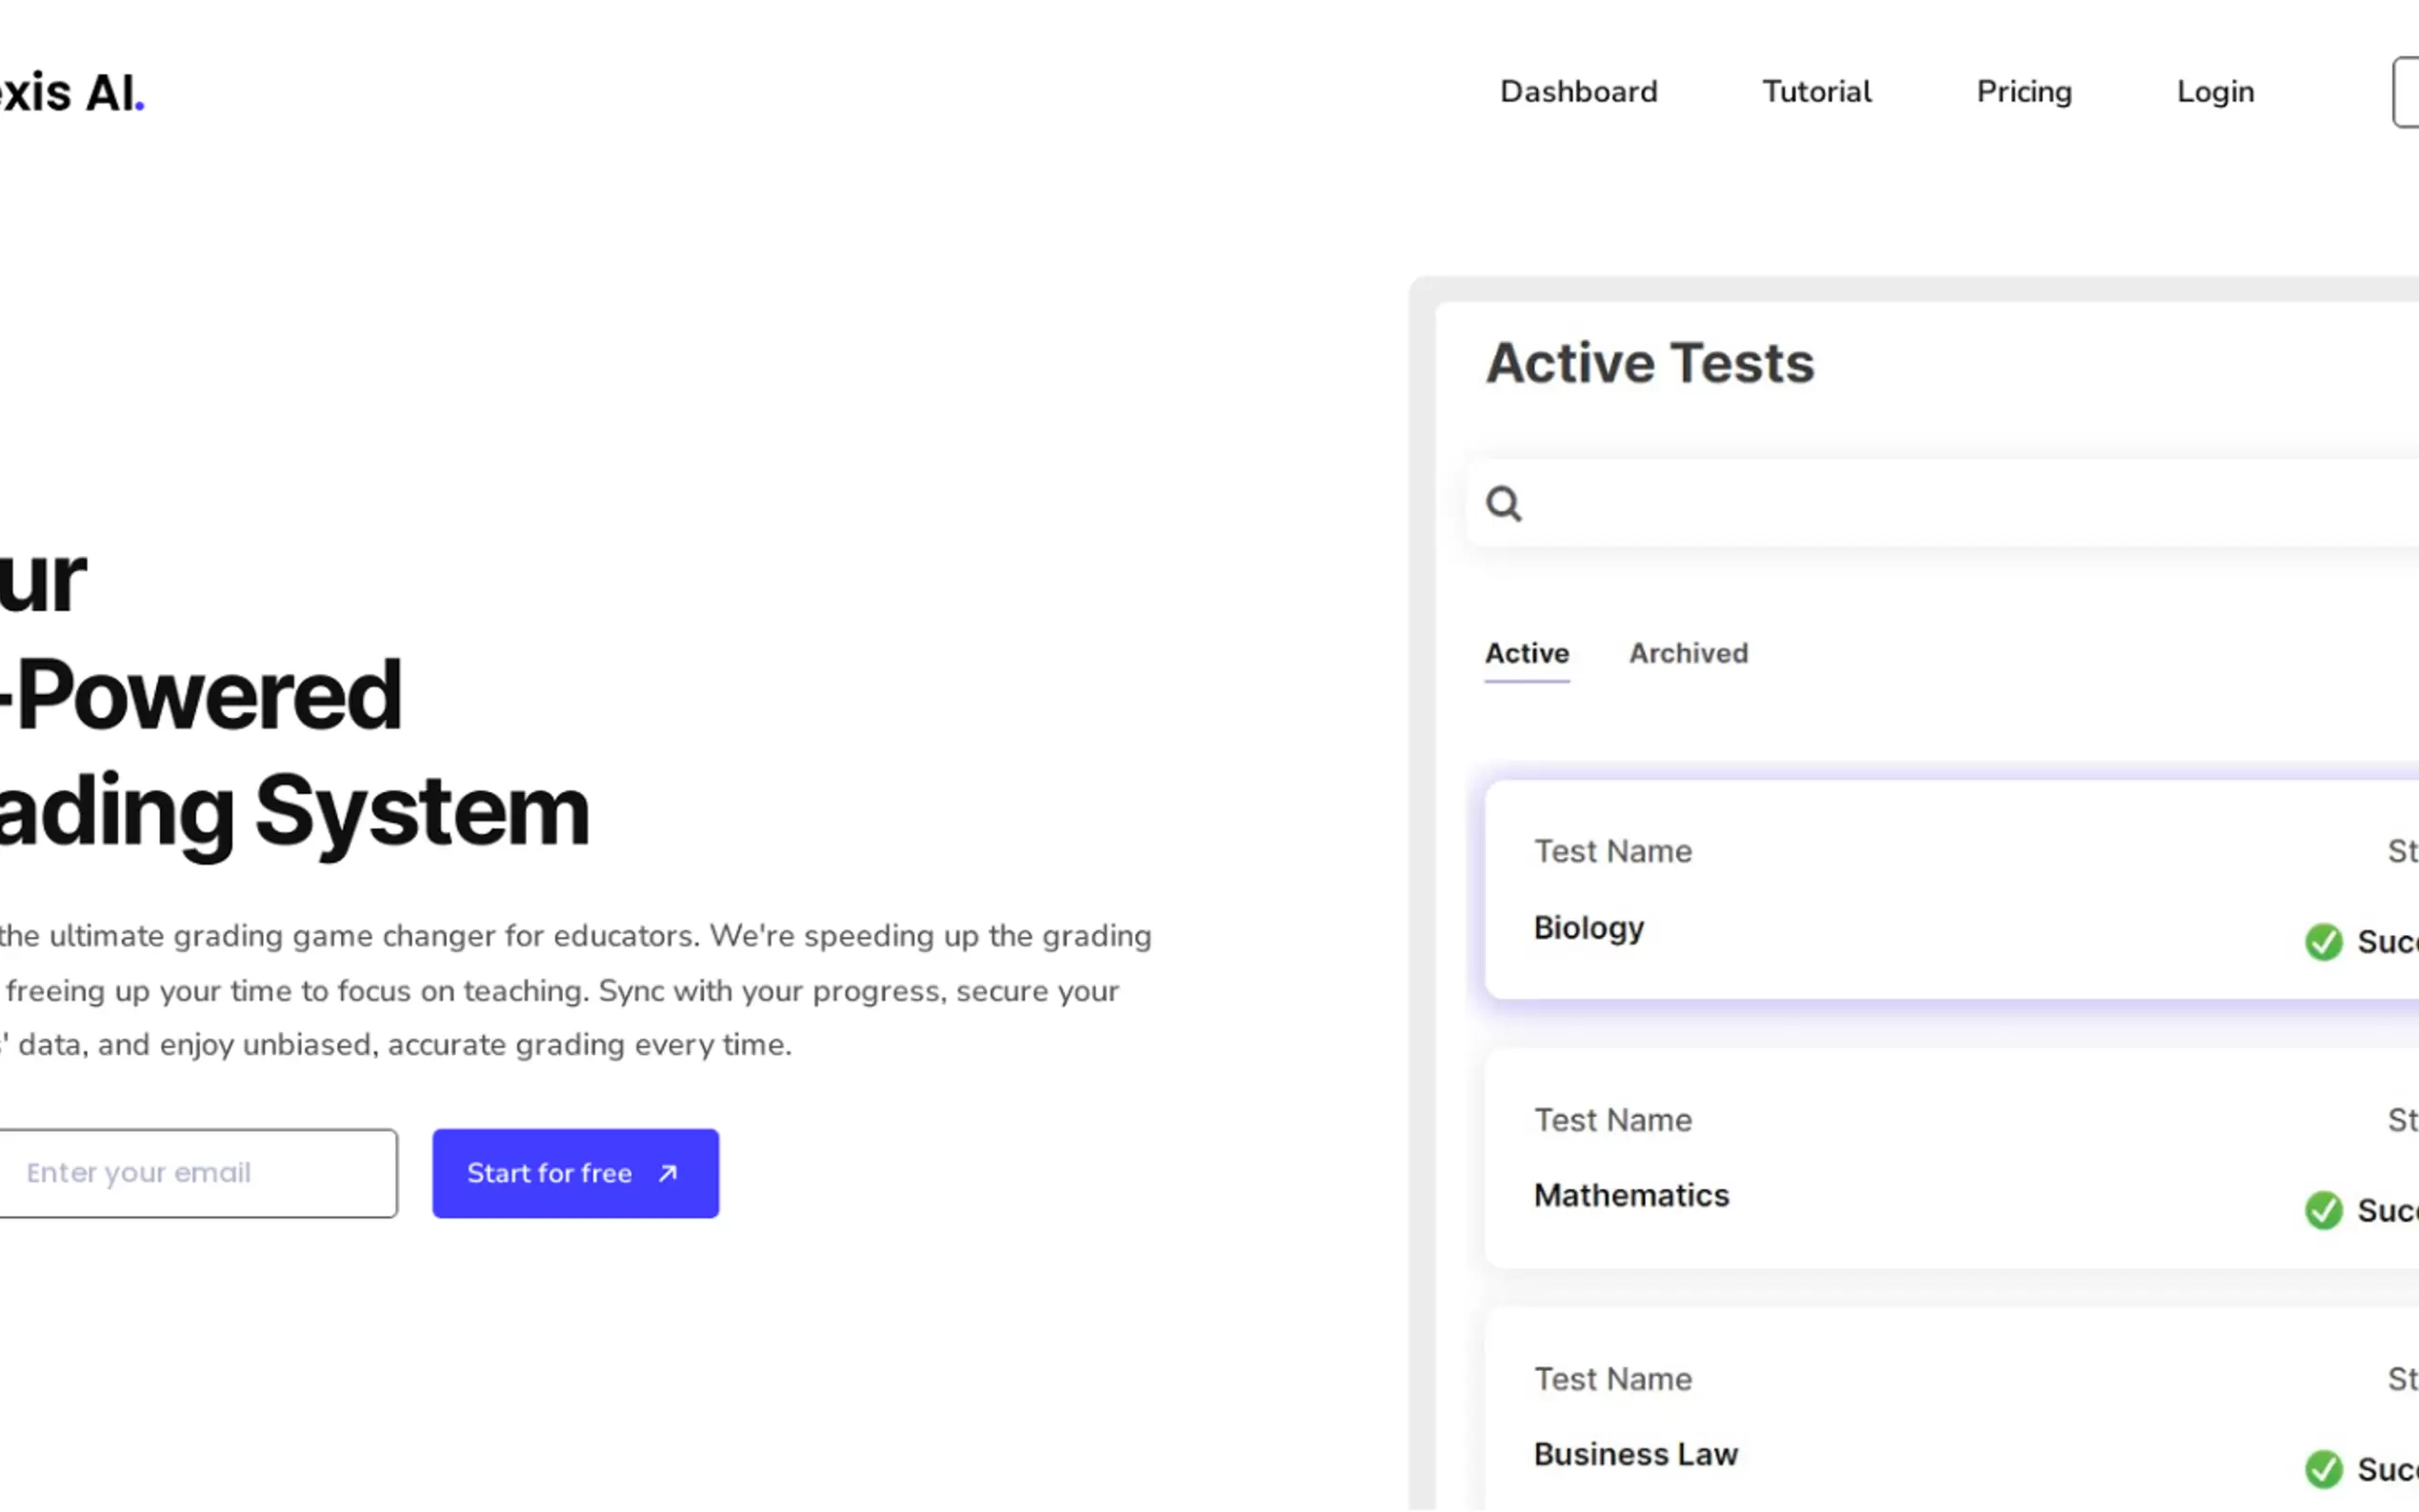Click the arrow icon on Start for free
The height and width of the screenshot is (1512, 2419).
tap(668, 1173)
